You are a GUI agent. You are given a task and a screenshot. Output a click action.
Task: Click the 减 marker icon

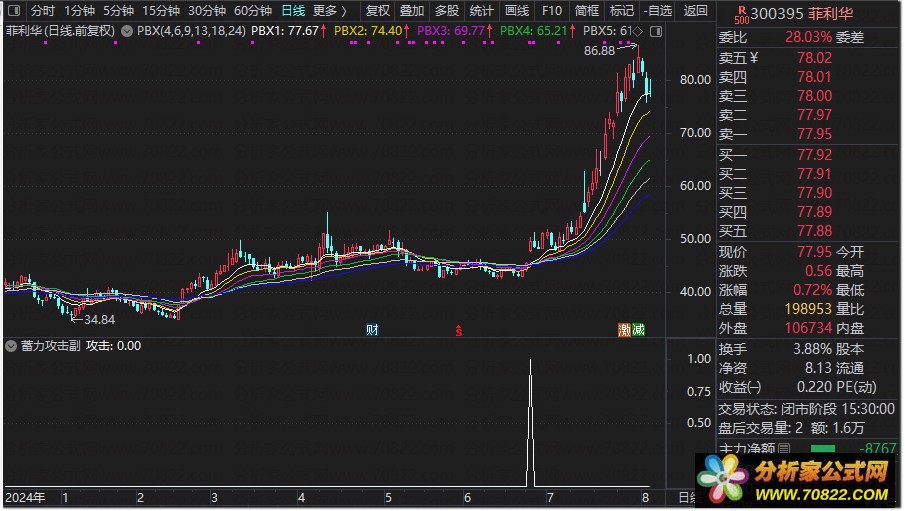tap(638, 330)
